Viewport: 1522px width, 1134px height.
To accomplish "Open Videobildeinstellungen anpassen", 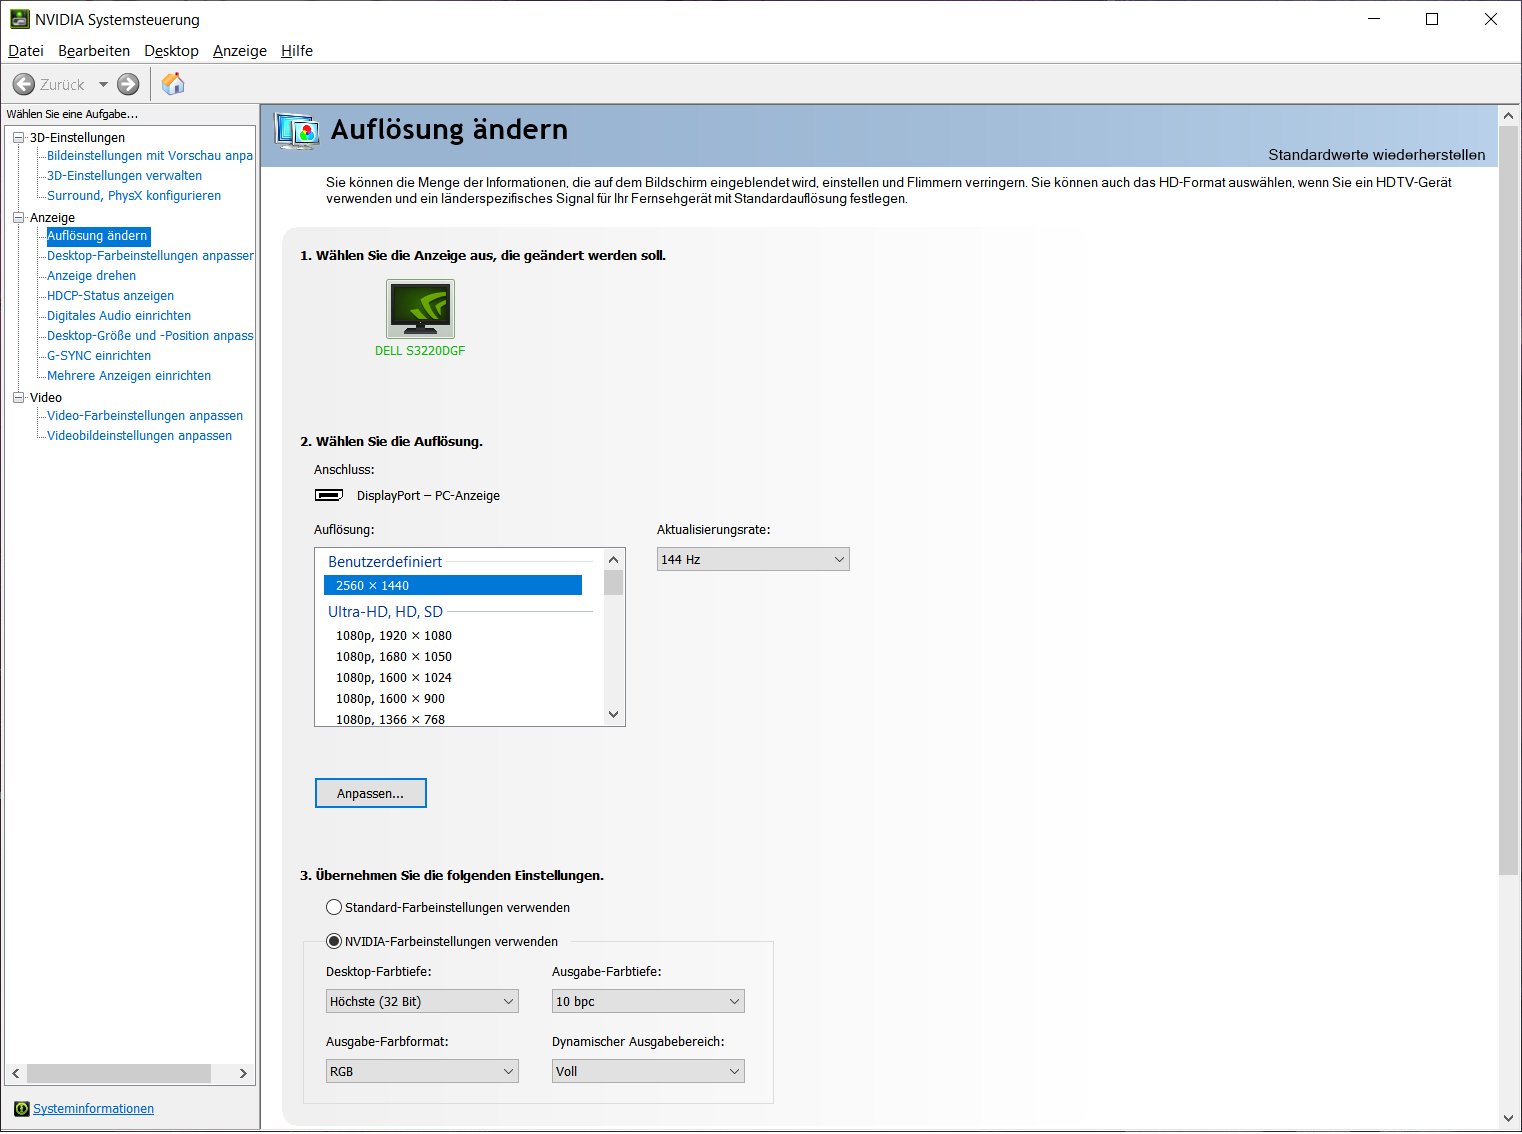I will 139,436.
